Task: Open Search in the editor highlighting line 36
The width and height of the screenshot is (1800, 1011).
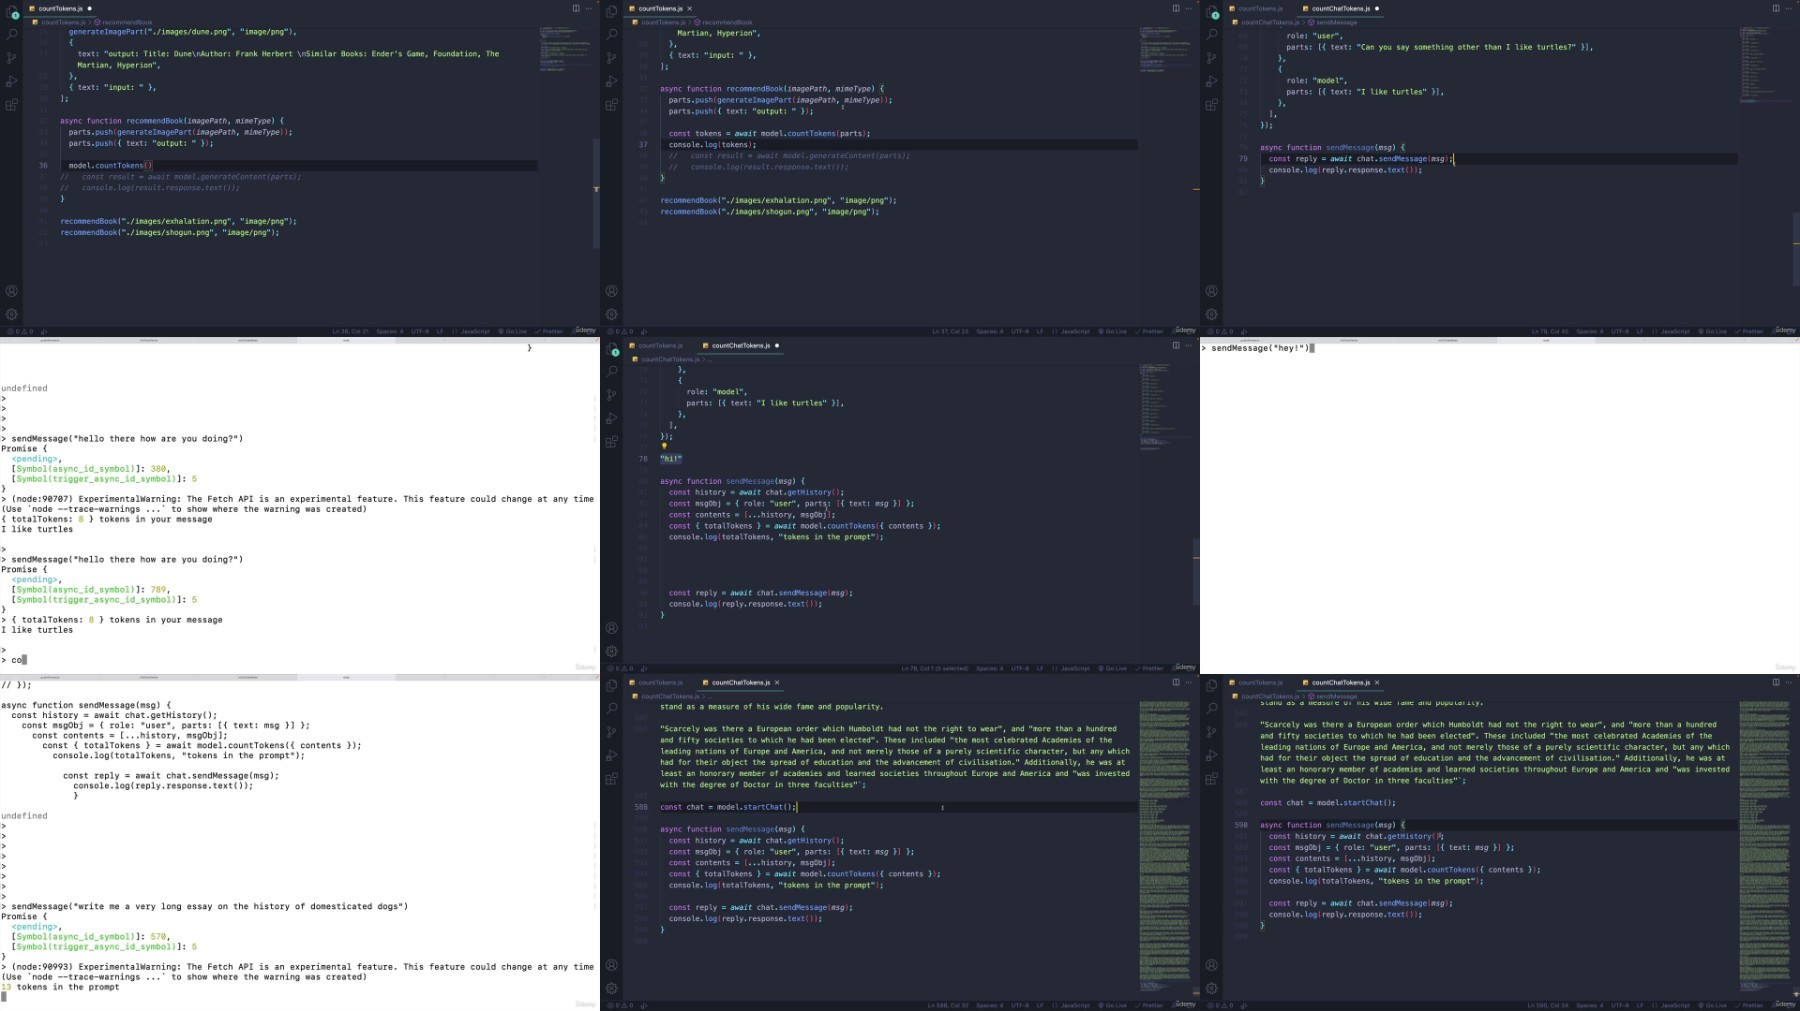Action: click(x=12, y=33)
